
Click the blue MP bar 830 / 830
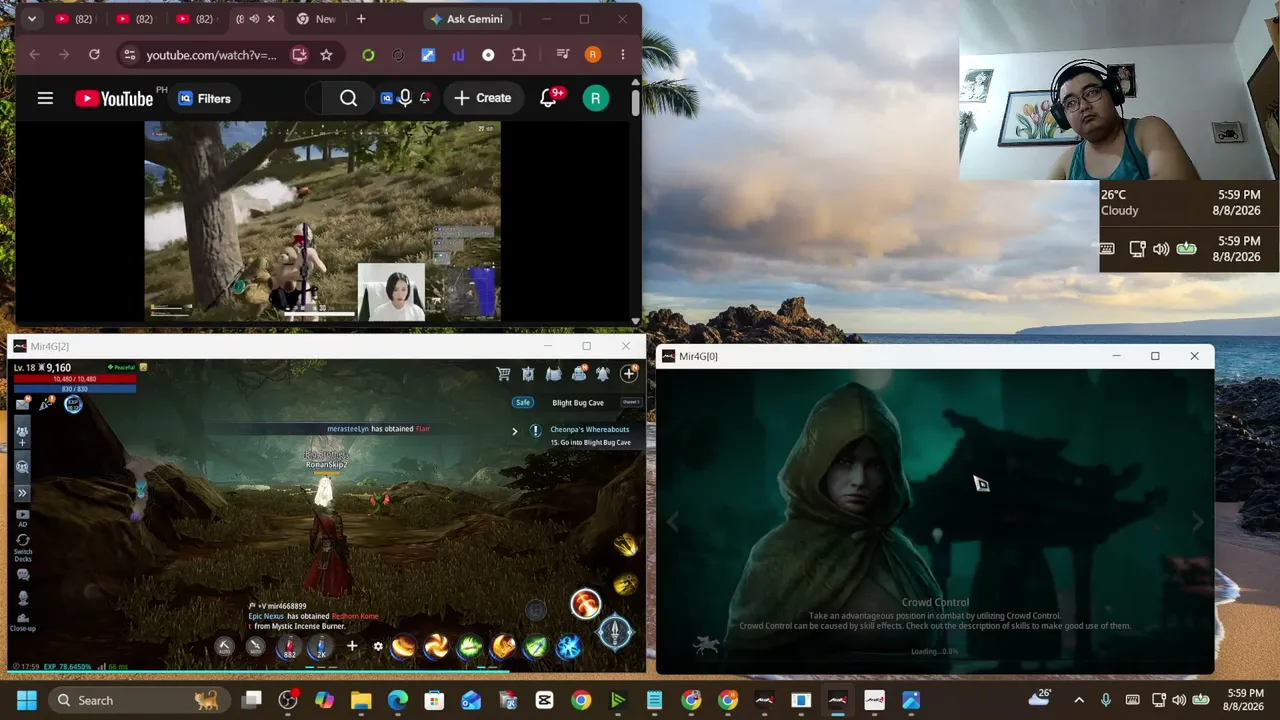pyautogui.click(x=74, y=389)
